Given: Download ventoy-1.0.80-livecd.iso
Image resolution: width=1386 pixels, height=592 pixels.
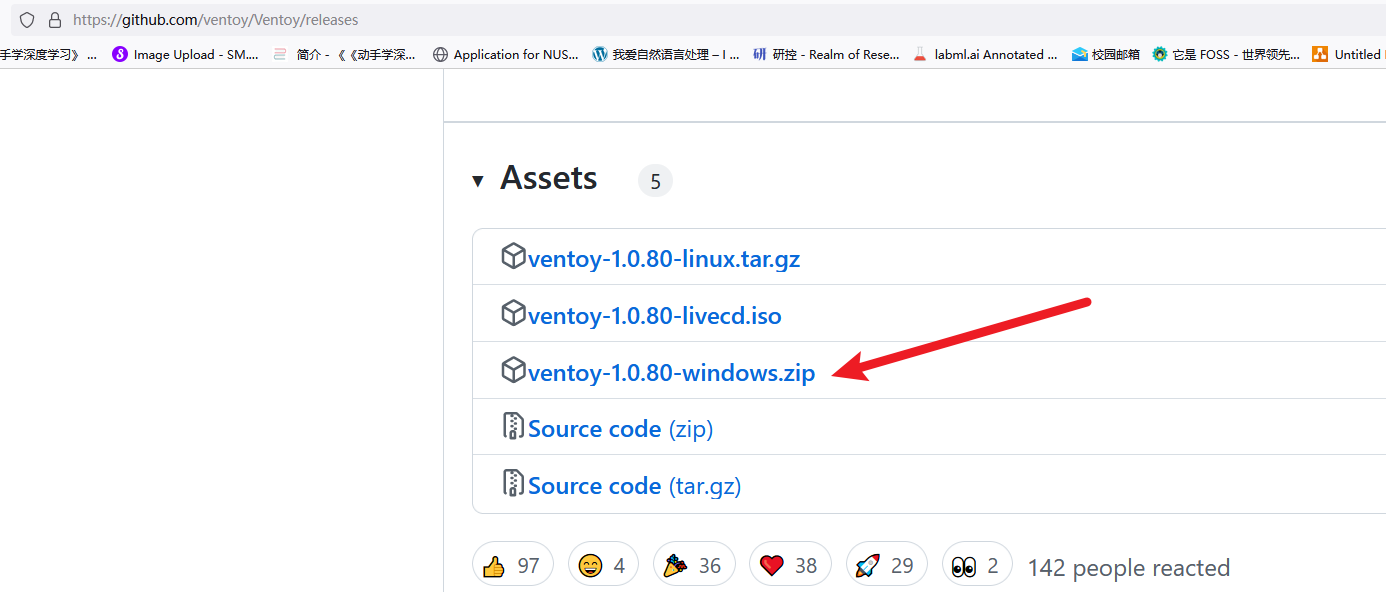Looking at the screenshot, I should [x=655, y=316].
